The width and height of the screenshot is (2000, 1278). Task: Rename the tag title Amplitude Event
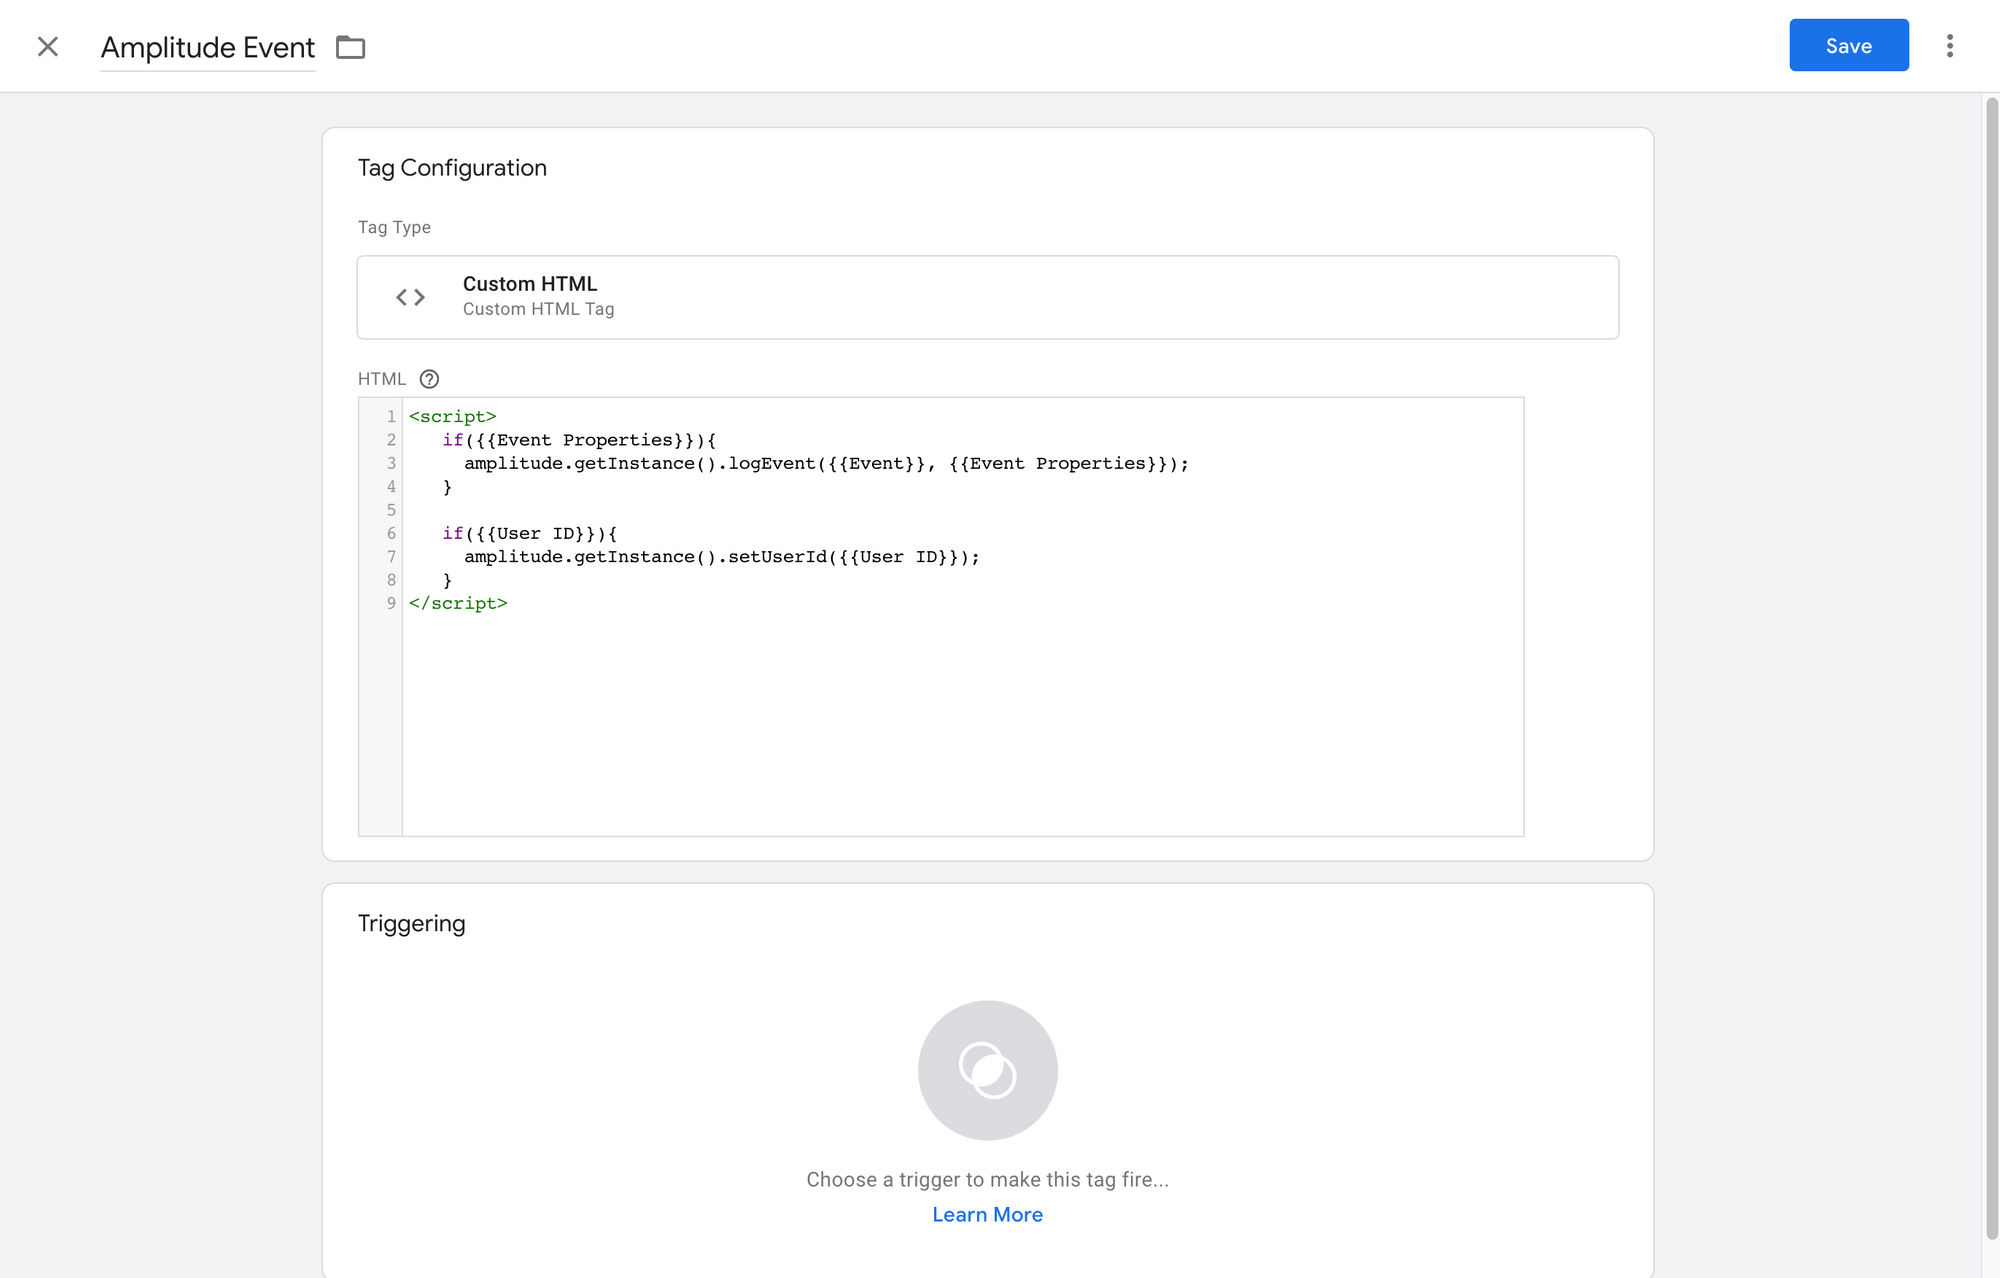[208, 47]
